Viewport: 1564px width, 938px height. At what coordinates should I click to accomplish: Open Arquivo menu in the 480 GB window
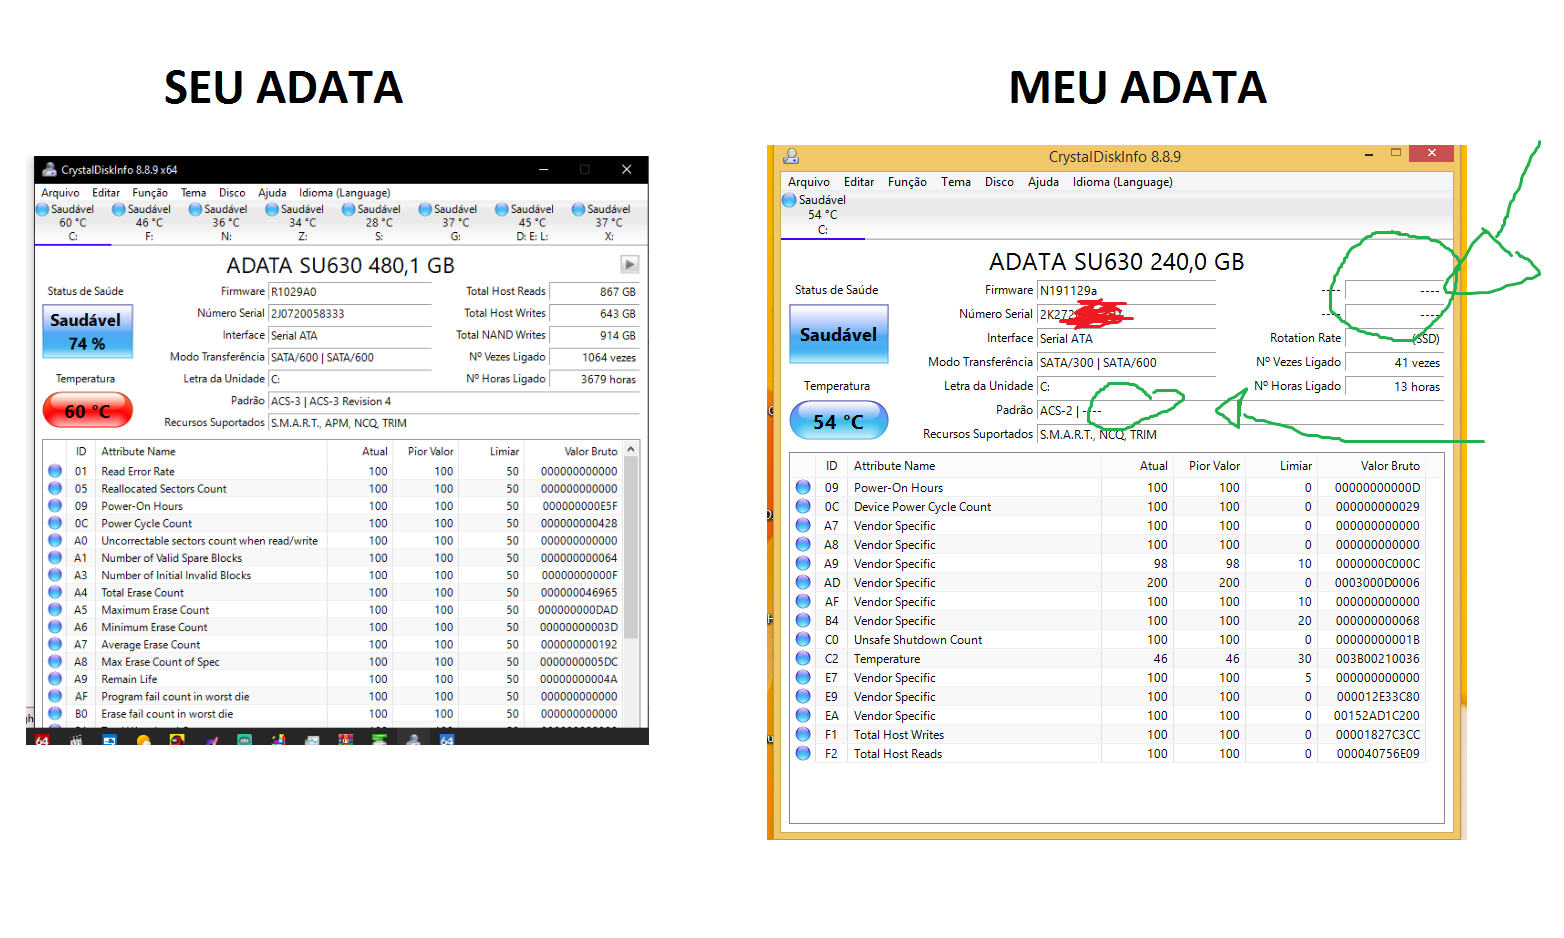click(60, 193)
